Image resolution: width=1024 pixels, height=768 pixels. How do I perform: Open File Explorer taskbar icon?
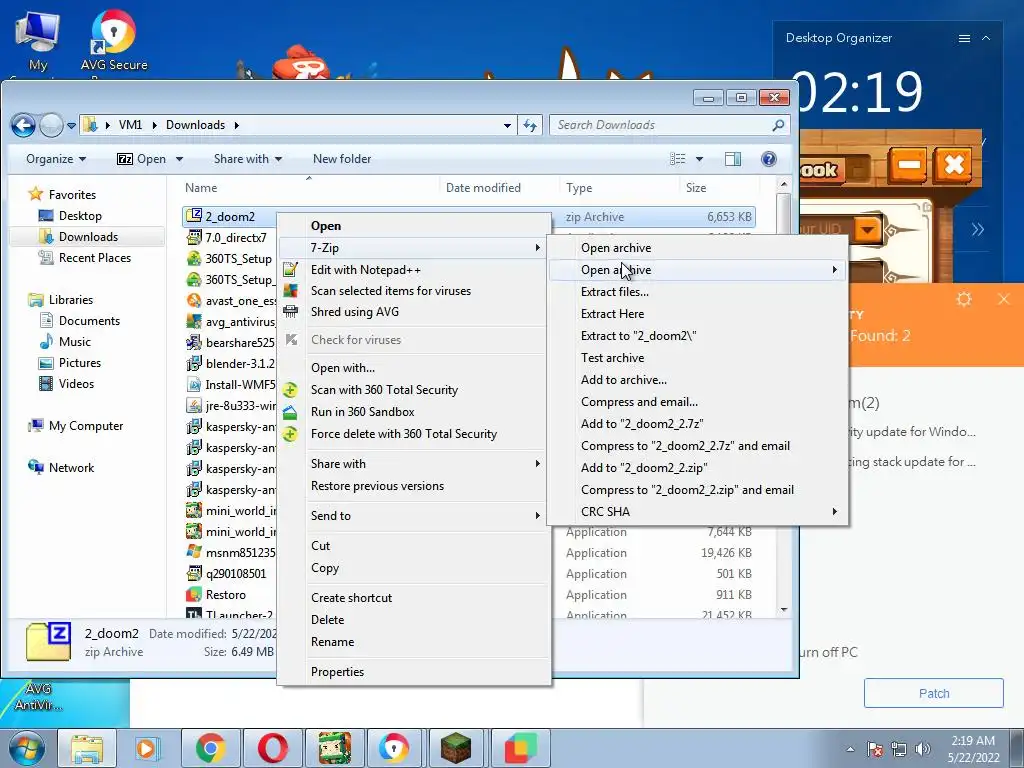point(87,748)
